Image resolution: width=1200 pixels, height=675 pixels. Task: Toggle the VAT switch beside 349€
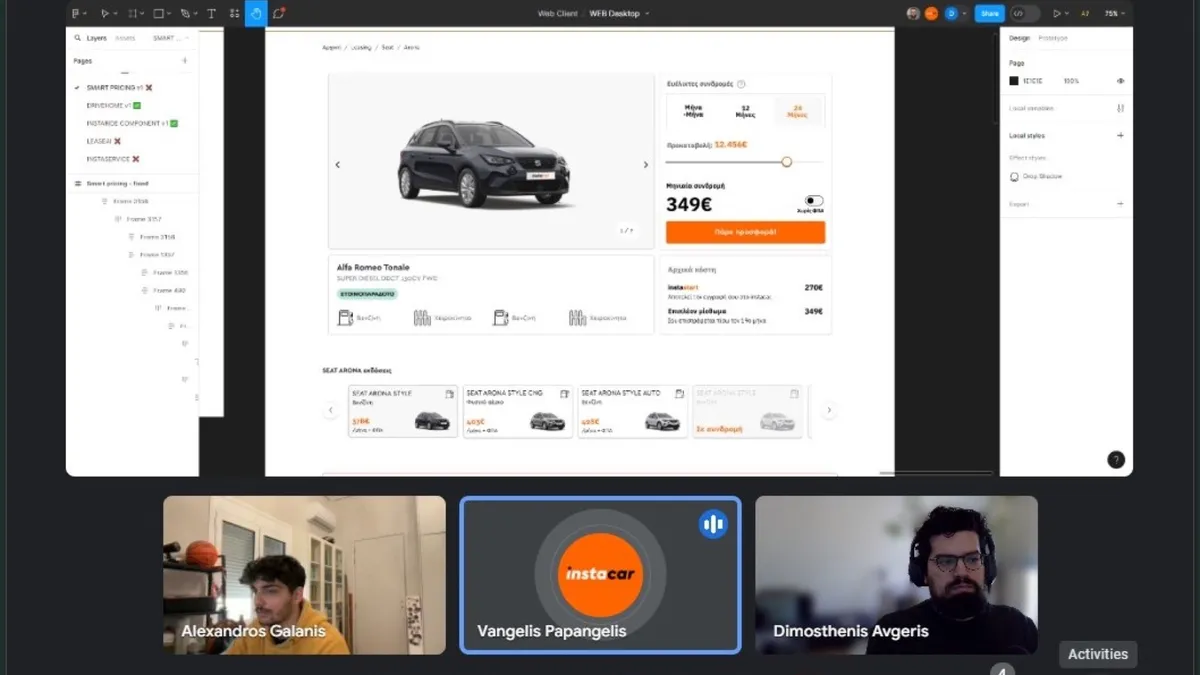[x=814, y=201]
